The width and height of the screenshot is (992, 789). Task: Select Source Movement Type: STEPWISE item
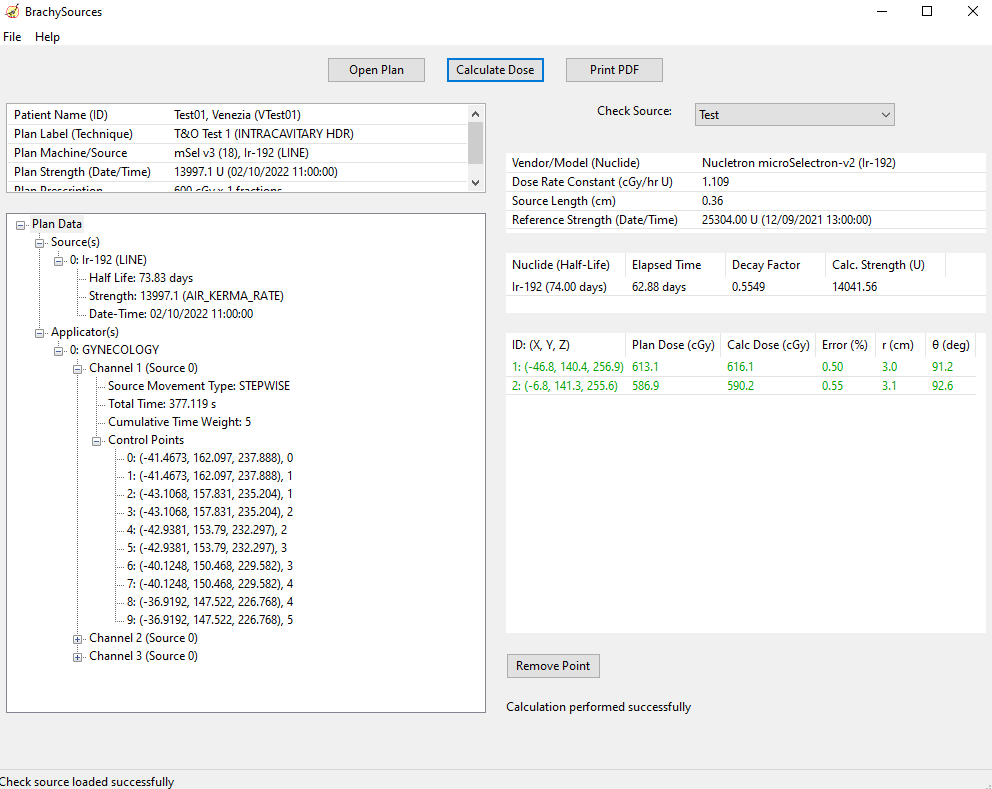pos(199,386)
